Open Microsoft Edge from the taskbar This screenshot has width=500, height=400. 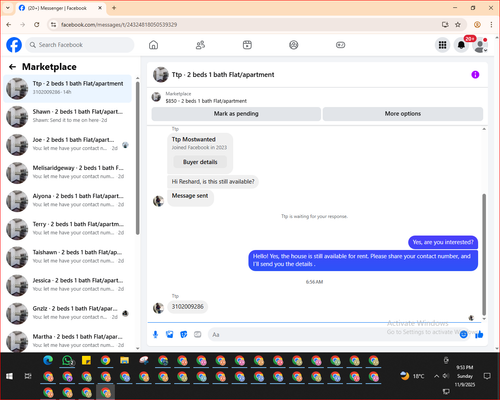point(48,360)
